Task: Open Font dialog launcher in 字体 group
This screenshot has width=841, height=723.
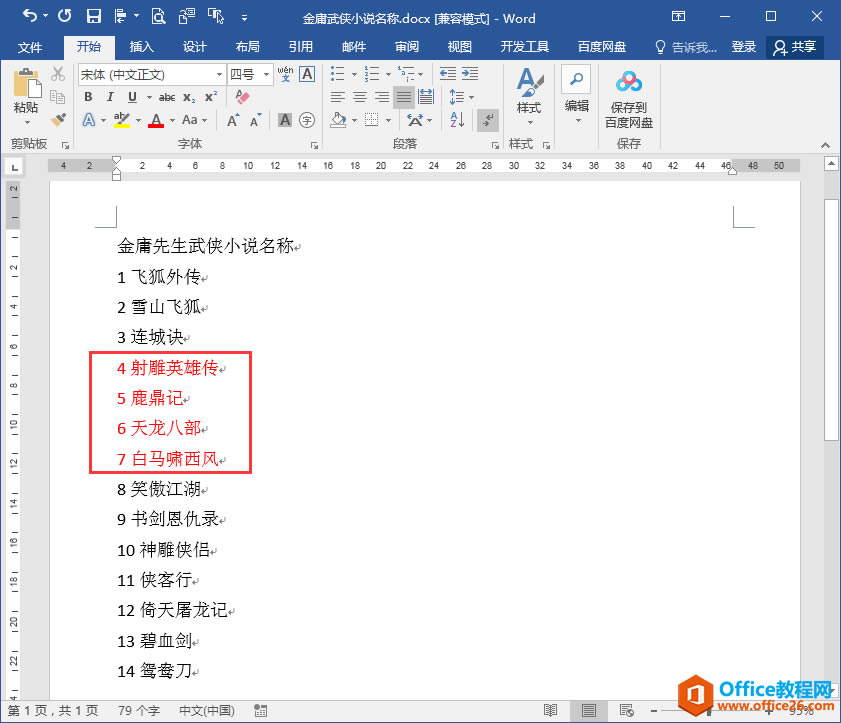Action: click(x=315, y=145)
